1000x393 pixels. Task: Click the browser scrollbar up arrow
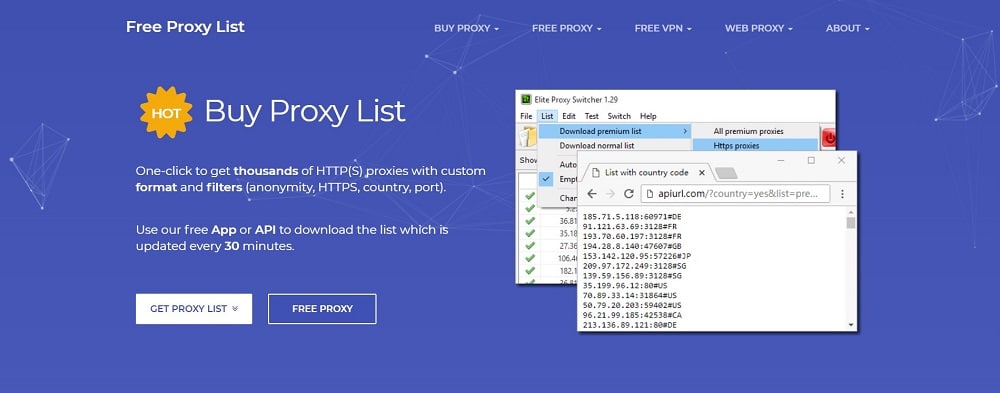tap(851, 212)
